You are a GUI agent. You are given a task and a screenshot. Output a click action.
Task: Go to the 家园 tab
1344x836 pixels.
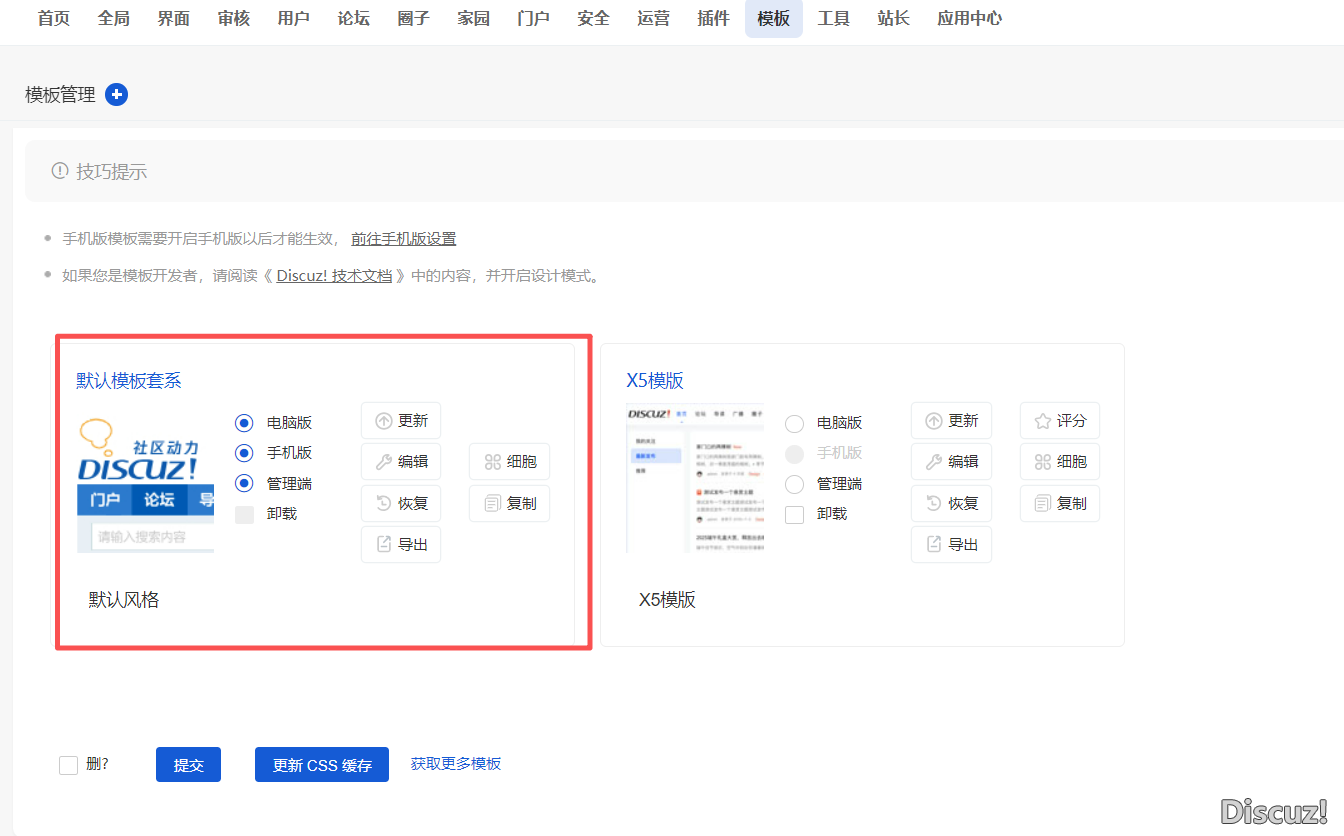(474, 18)
